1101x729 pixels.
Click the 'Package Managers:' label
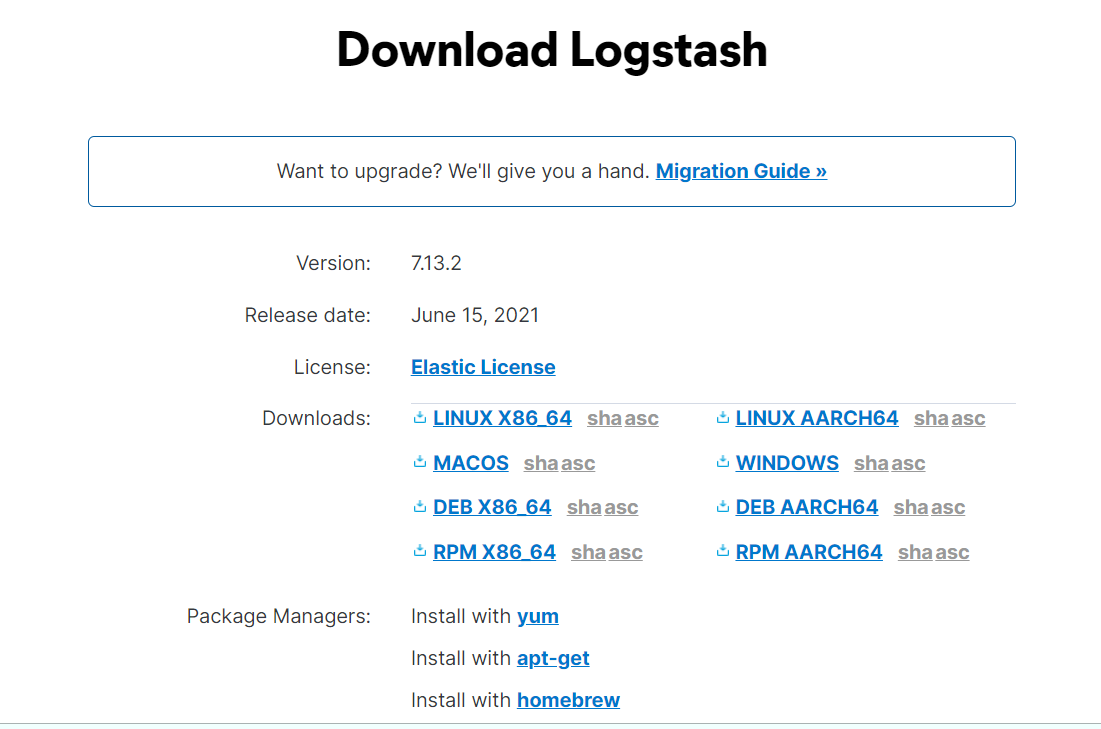(x=279, y=617)
